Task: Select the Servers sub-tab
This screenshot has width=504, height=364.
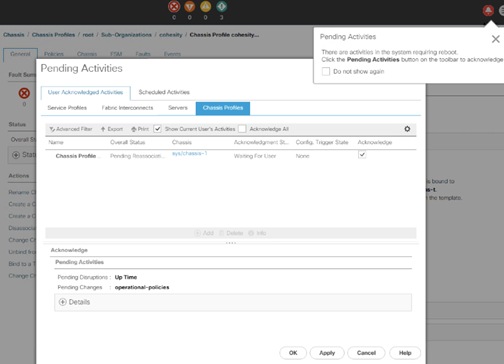Action: pyautogui.click(x=178, y=108)
